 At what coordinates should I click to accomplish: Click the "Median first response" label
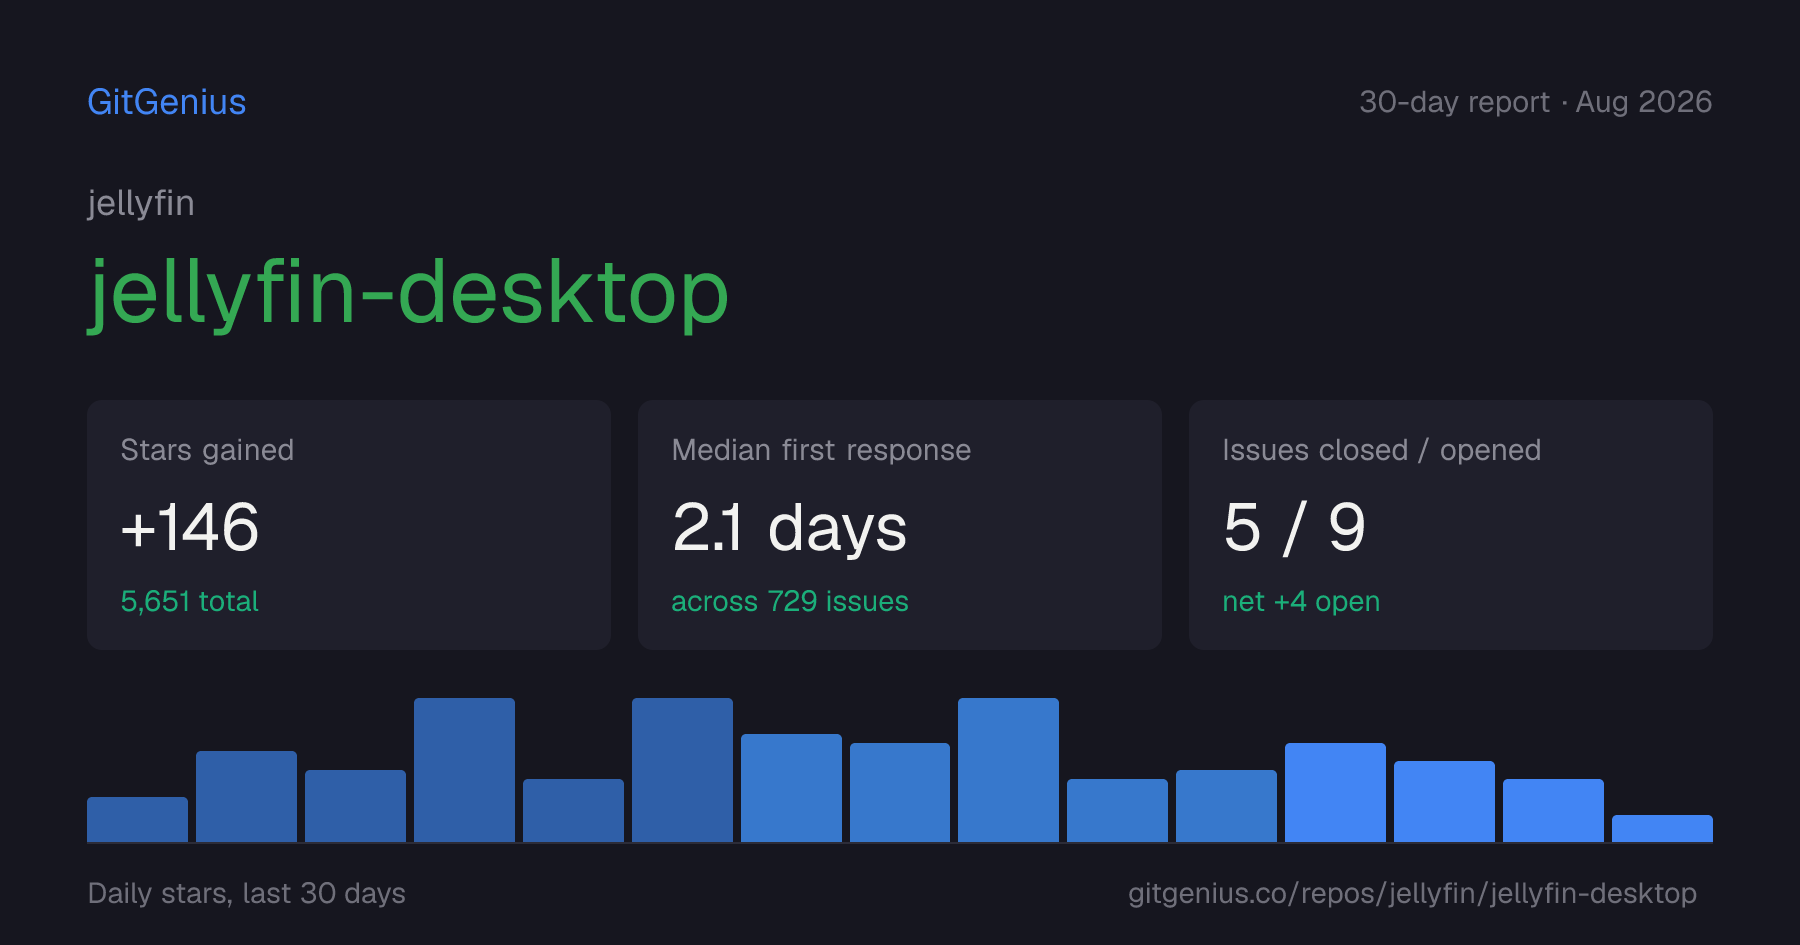[821, 450]
